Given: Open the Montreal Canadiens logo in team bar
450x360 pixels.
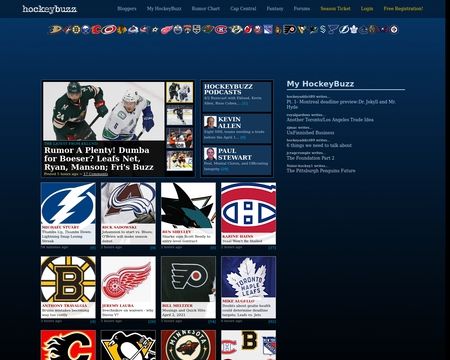Looking at the screenshot, I should click(x=221, y=30).
